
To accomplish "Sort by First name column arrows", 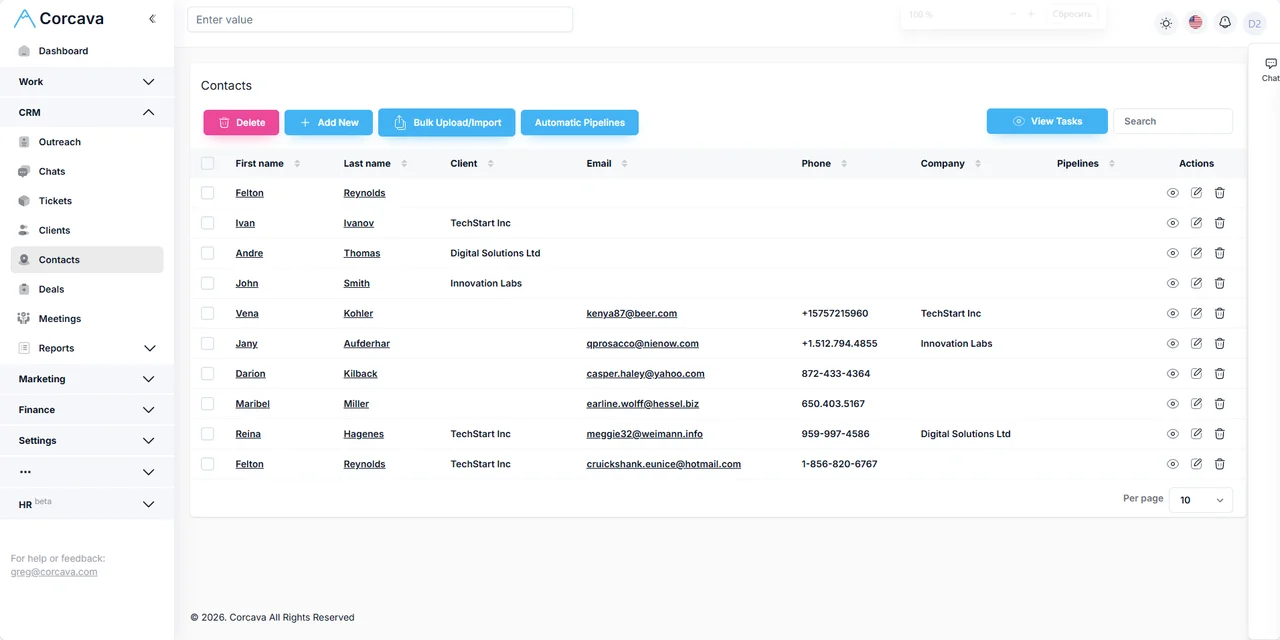I will 297,163.
